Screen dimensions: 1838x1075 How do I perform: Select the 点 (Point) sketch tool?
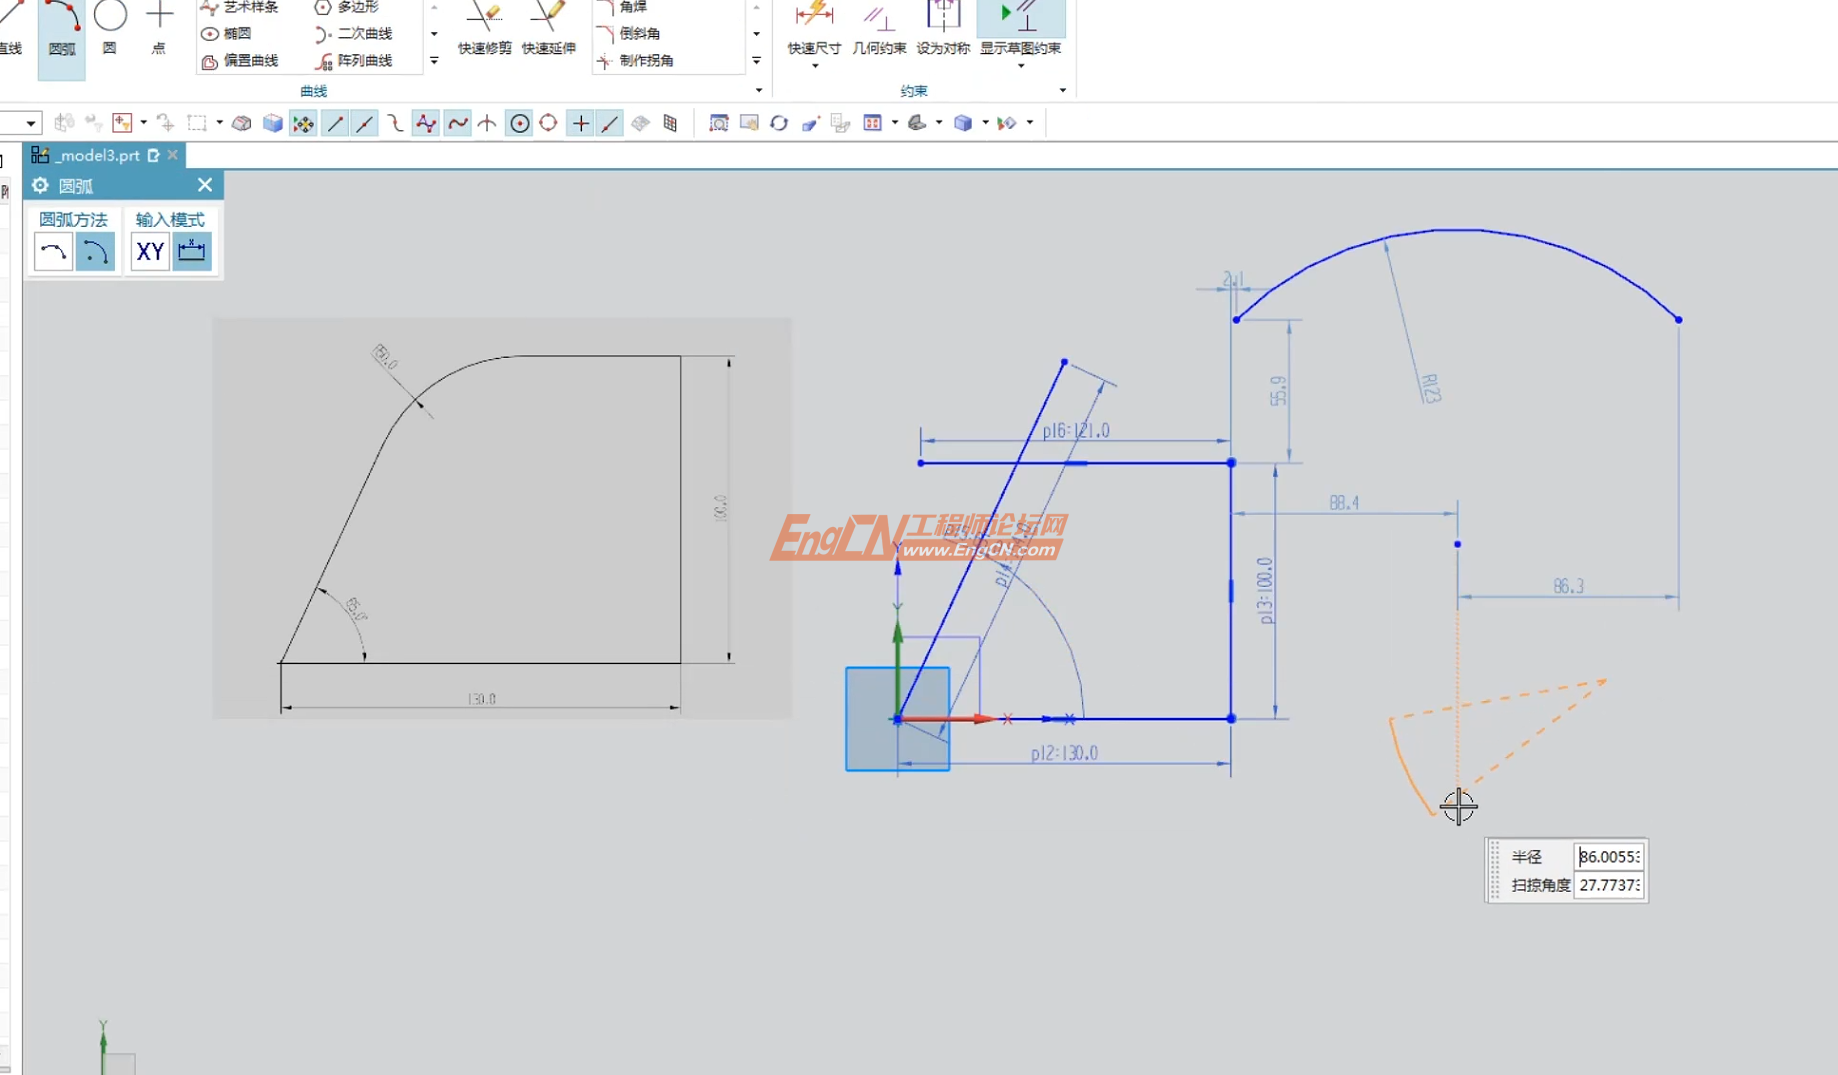[159, 28]
